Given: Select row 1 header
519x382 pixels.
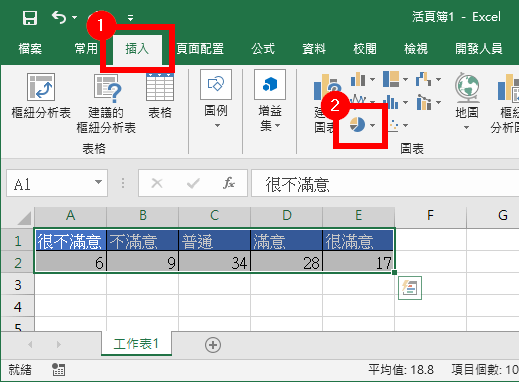Looking at the screenshot, I should coord(17,240).
